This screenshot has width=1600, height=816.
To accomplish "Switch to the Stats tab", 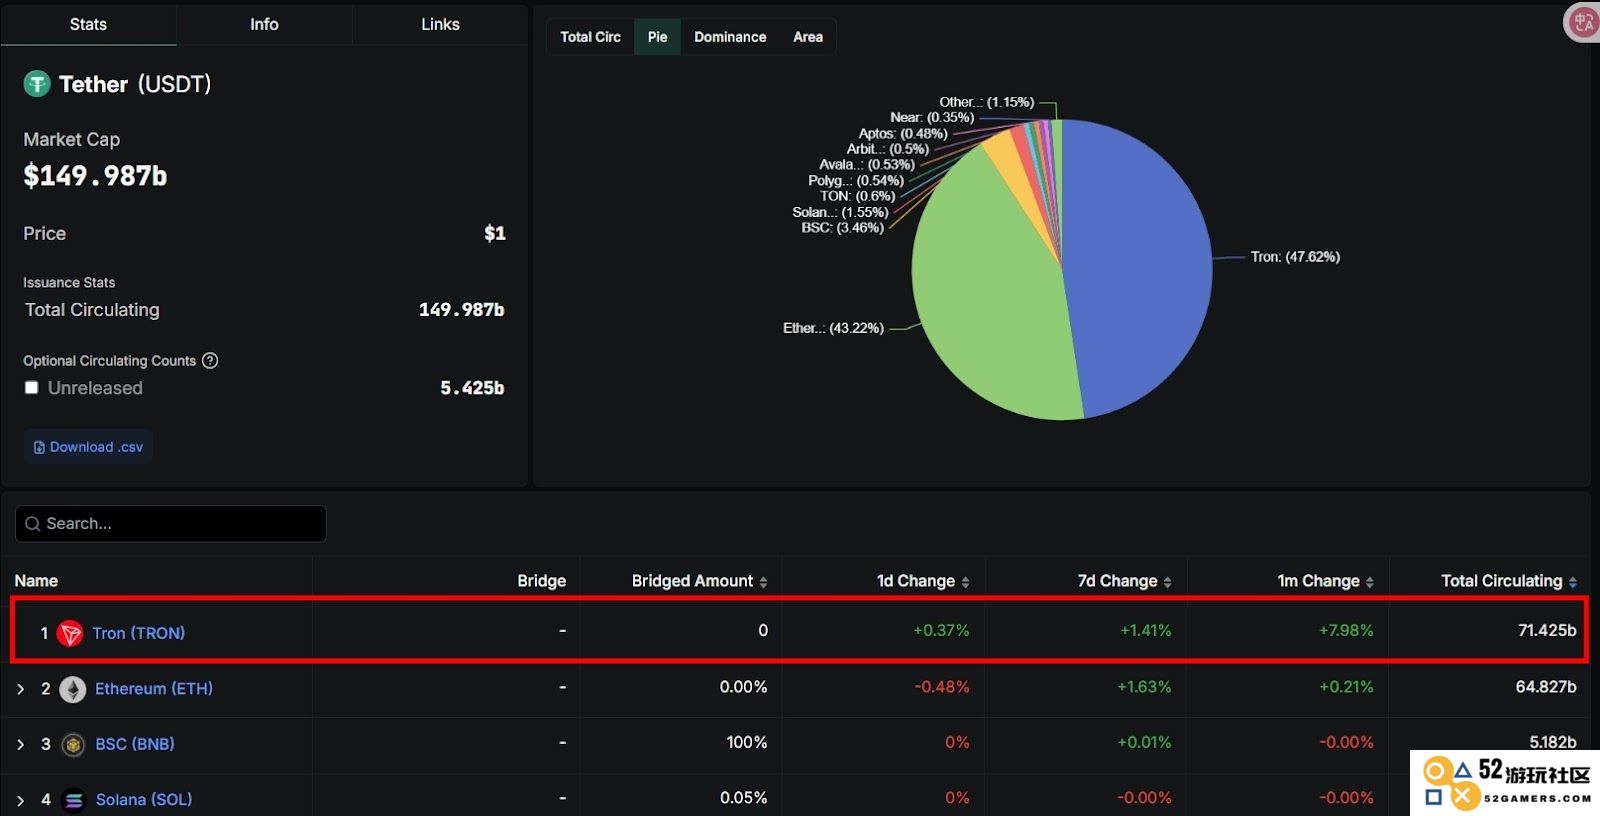I will point(88,24).
